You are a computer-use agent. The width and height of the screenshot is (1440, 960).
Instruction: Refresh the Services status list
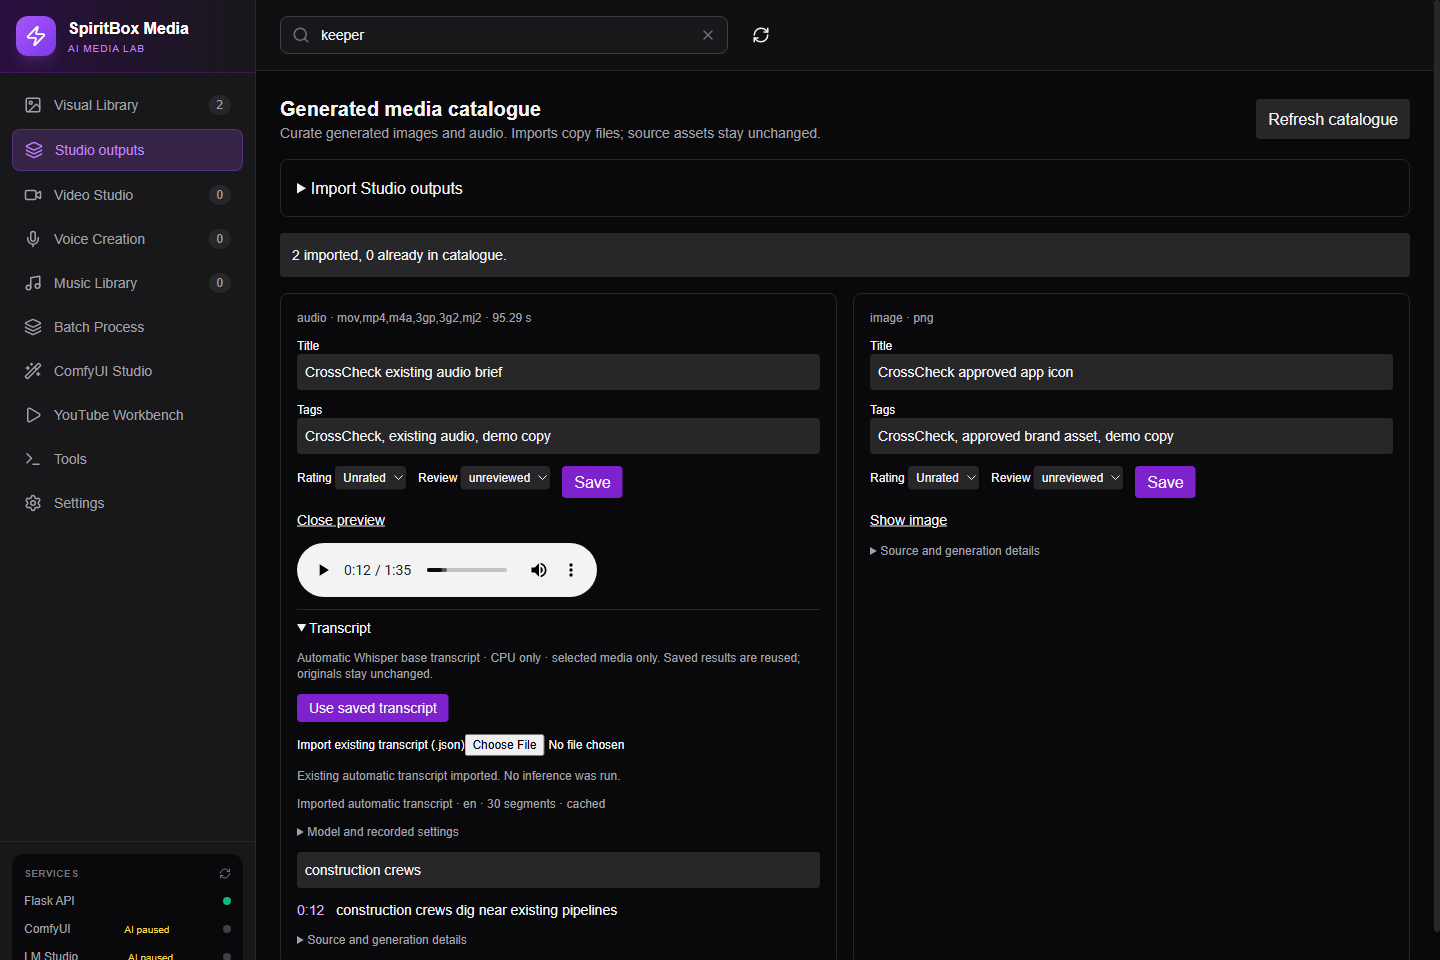[225, 873]
